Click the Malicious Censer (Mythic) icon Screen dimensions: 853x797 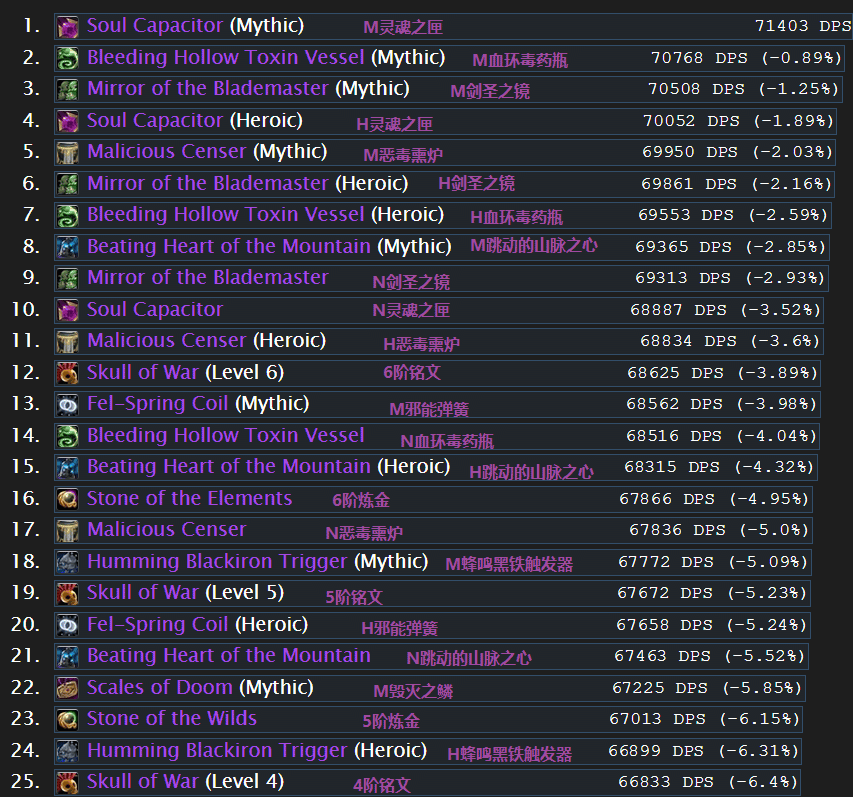68,153
